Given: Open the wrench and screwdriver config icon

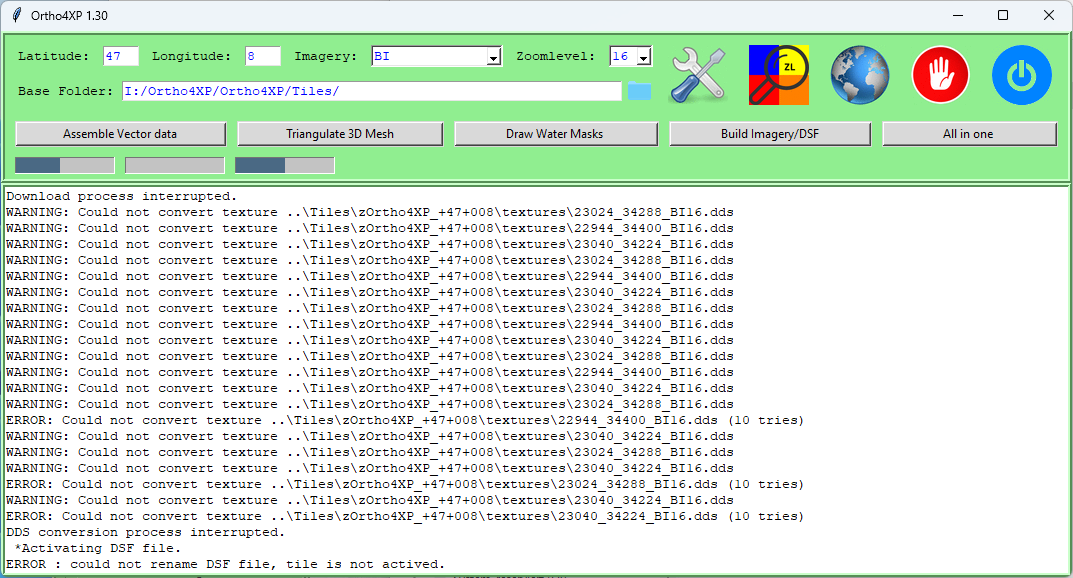Looking at the screenshot, I should [698, 75].
